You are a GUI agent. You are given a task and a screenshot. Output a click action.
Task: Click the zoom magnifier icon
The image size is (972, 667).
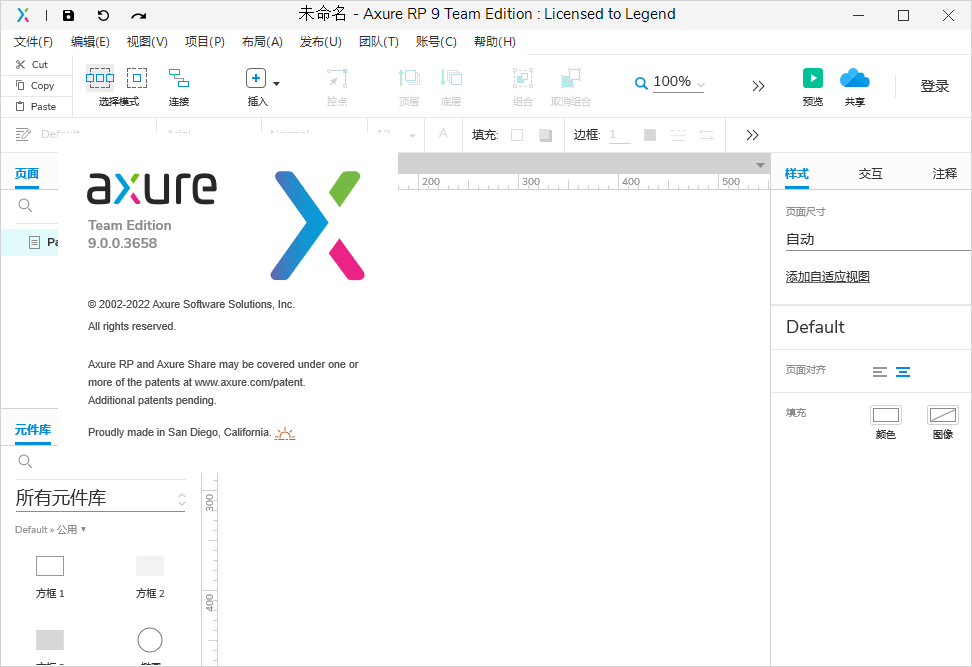[641, 82]
